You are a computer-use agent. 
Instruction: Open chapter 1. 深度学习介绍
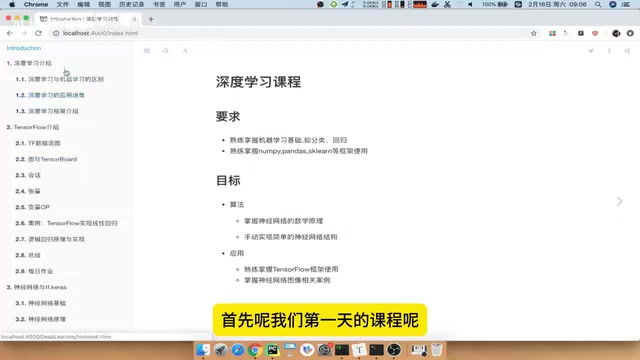pos(29,63)
